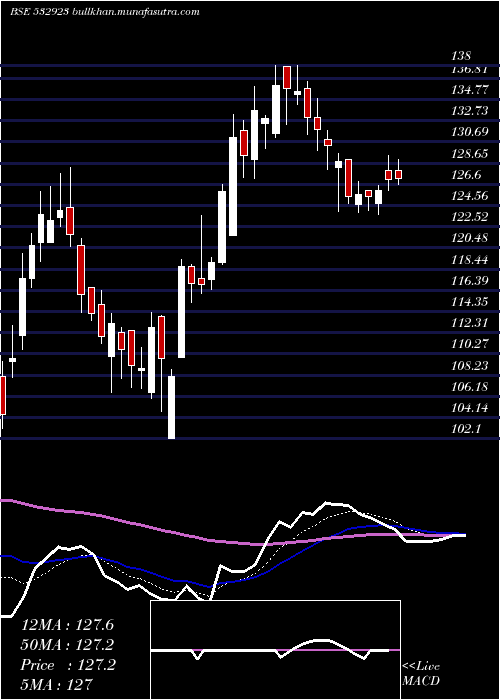This screenshot has height=700, width=500.
Task: Click the 118.44 price axis label
Action: coord(470,260)
